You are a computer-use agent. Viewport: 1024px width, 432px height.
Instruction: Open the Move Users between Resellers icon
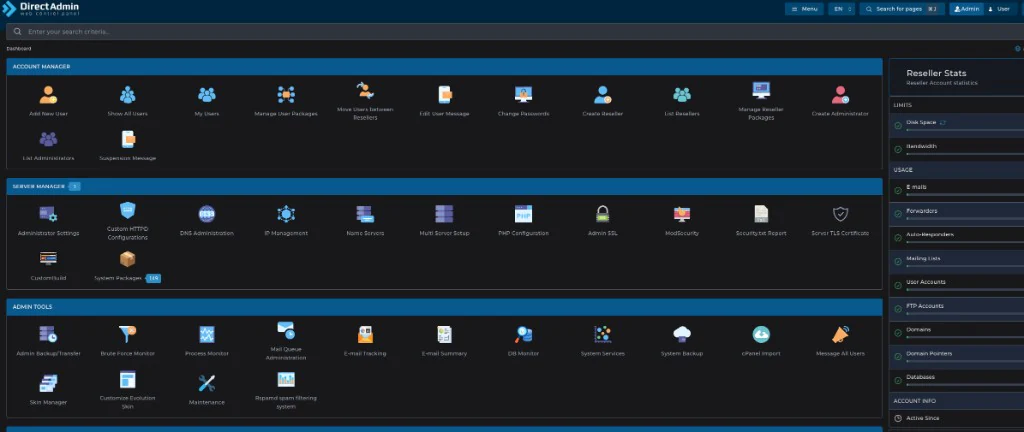365,91
